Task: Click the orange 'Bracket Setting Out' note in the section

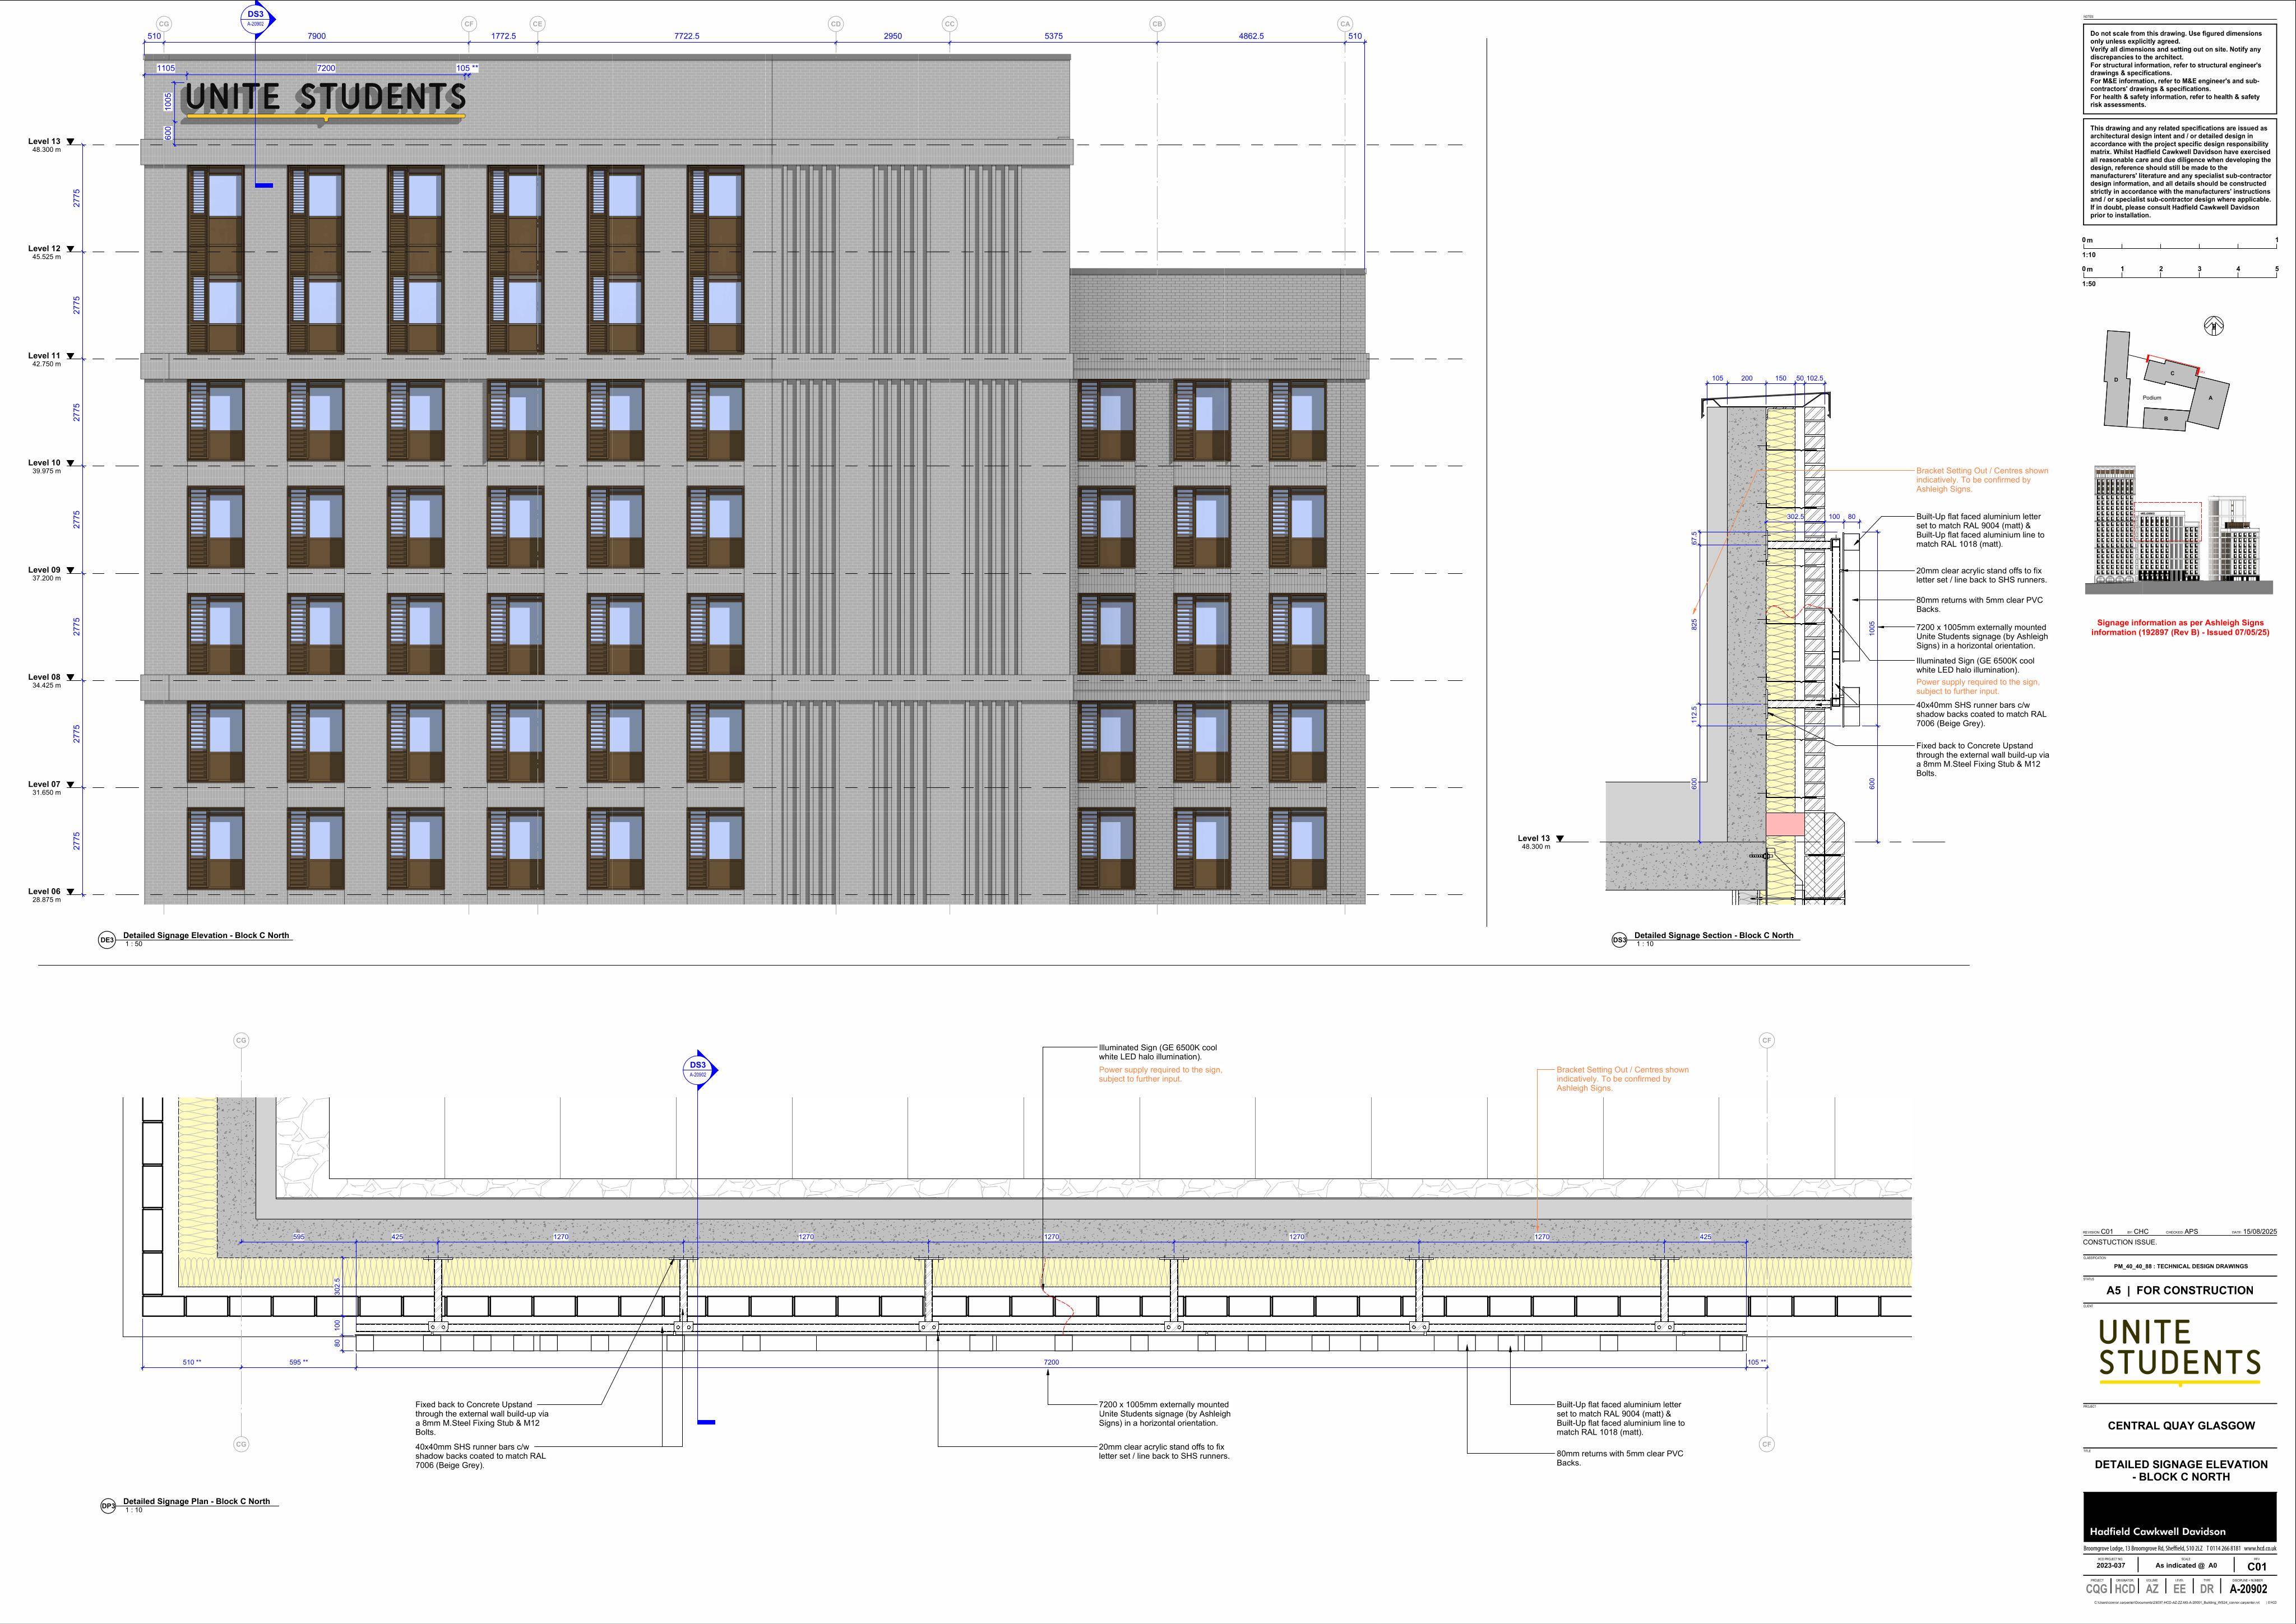Action: 1982,480
